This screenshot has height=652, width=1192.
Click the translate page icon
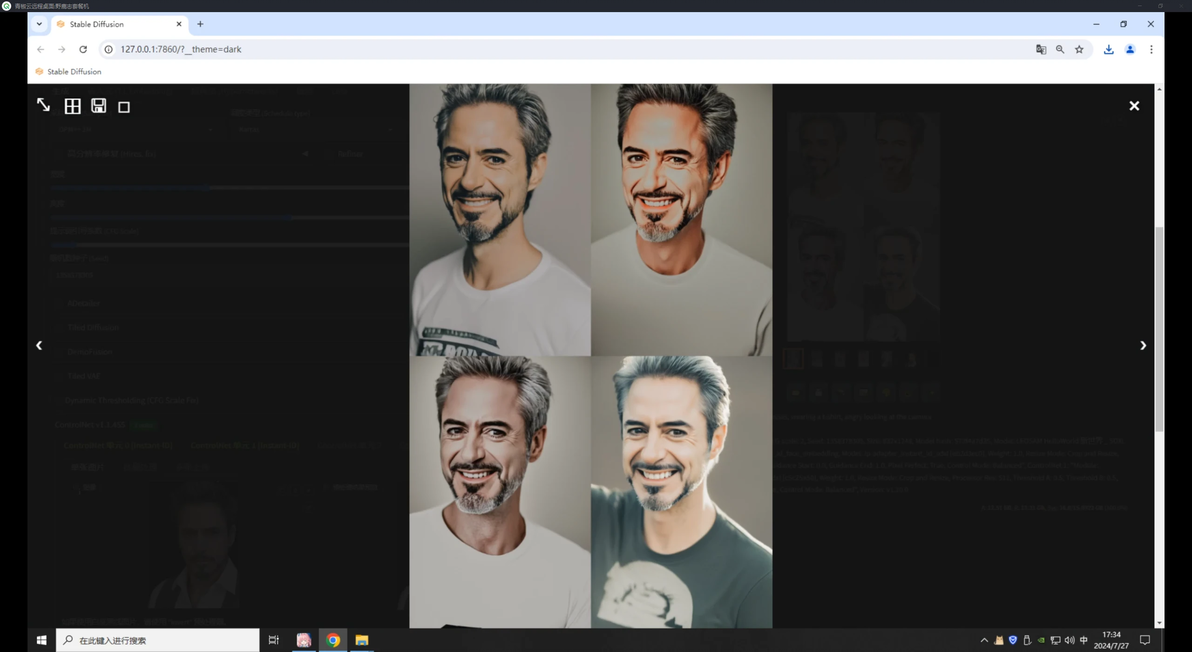(x=1041, y=49)
